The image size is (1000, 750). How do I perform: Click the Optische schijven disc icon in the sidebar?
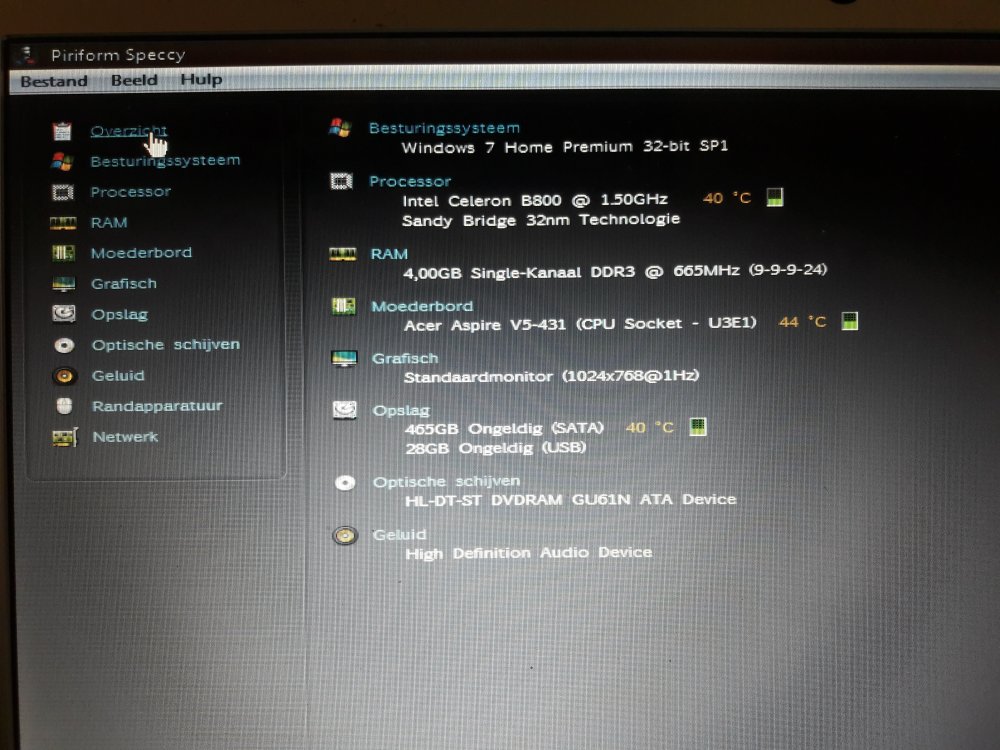pyautogui.click(x=64, y=346)
